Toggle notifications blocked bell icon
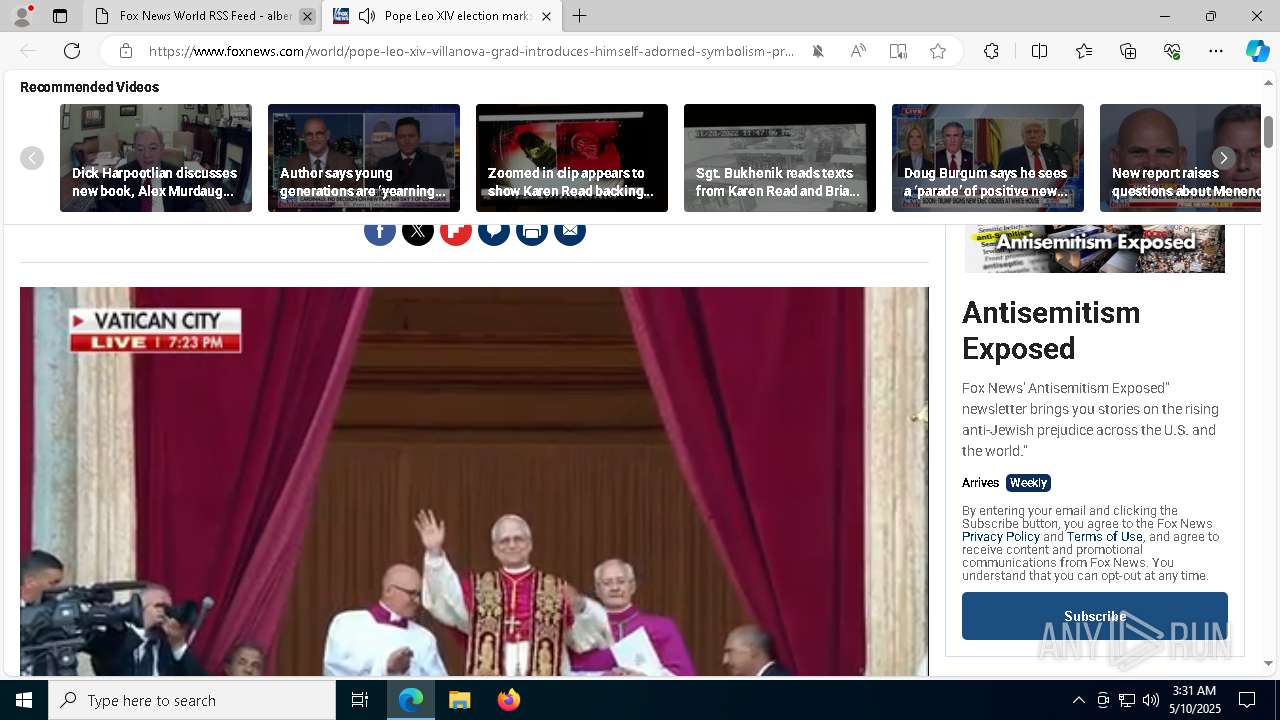The width and height of the screenshot is (1280, 720). (x=818, y=51)
